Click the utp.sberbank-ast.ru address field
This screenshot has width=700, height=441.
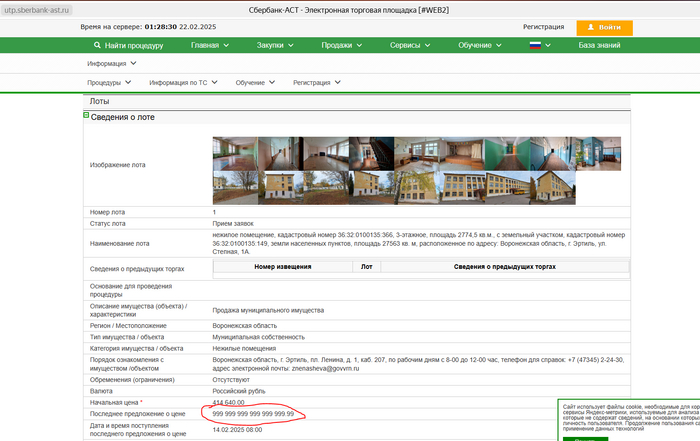37,10
